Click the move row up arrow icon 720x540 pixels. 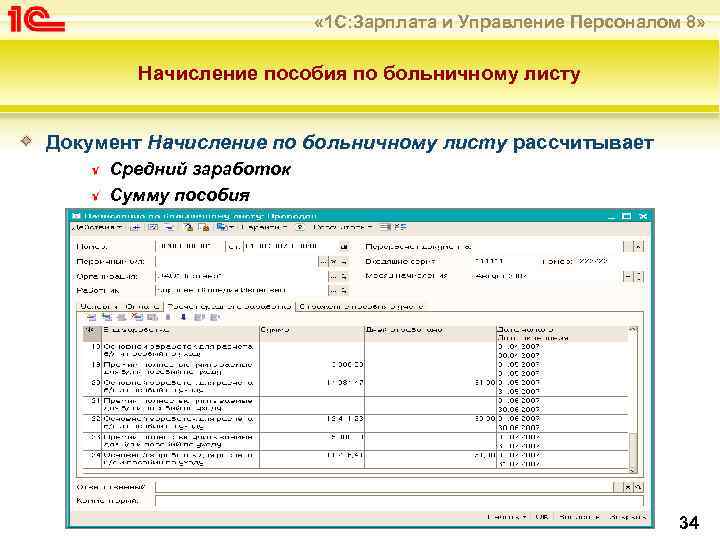[168, 317]
